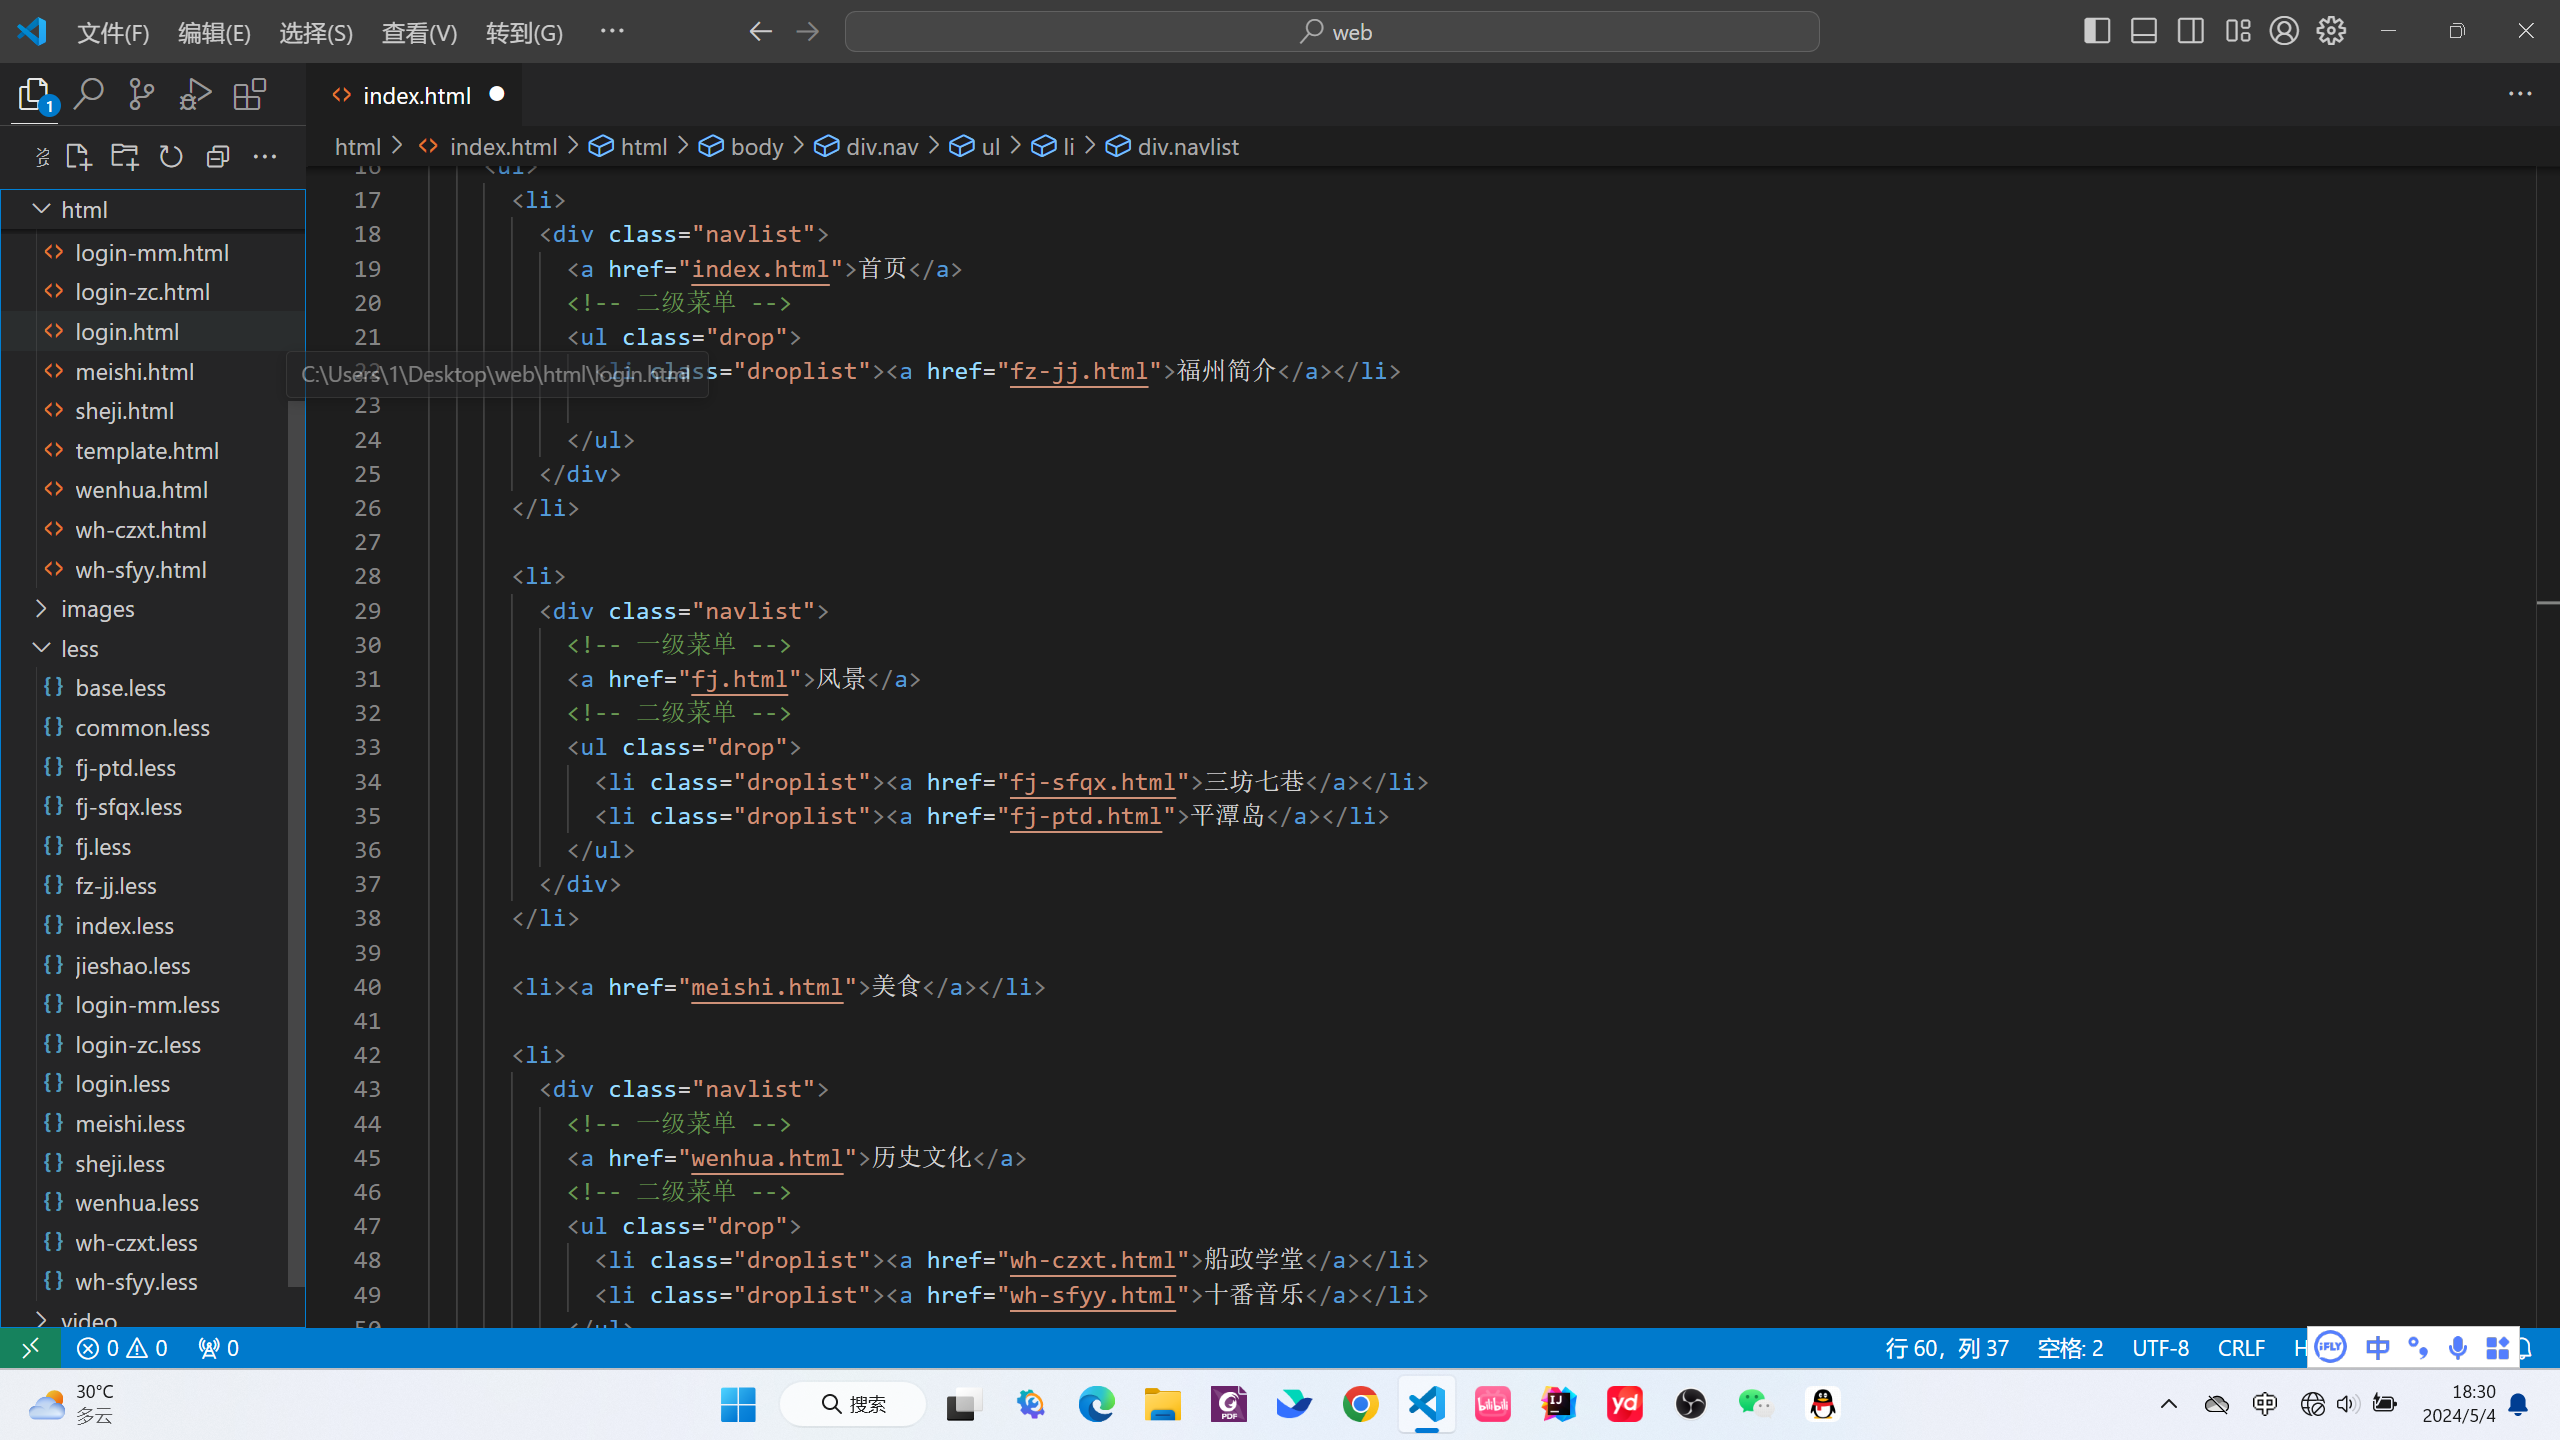The image size is (2560, 1440).
Task: Click the Windows taskbar 搜索 search box
Action: click(x=853, y=1405)
